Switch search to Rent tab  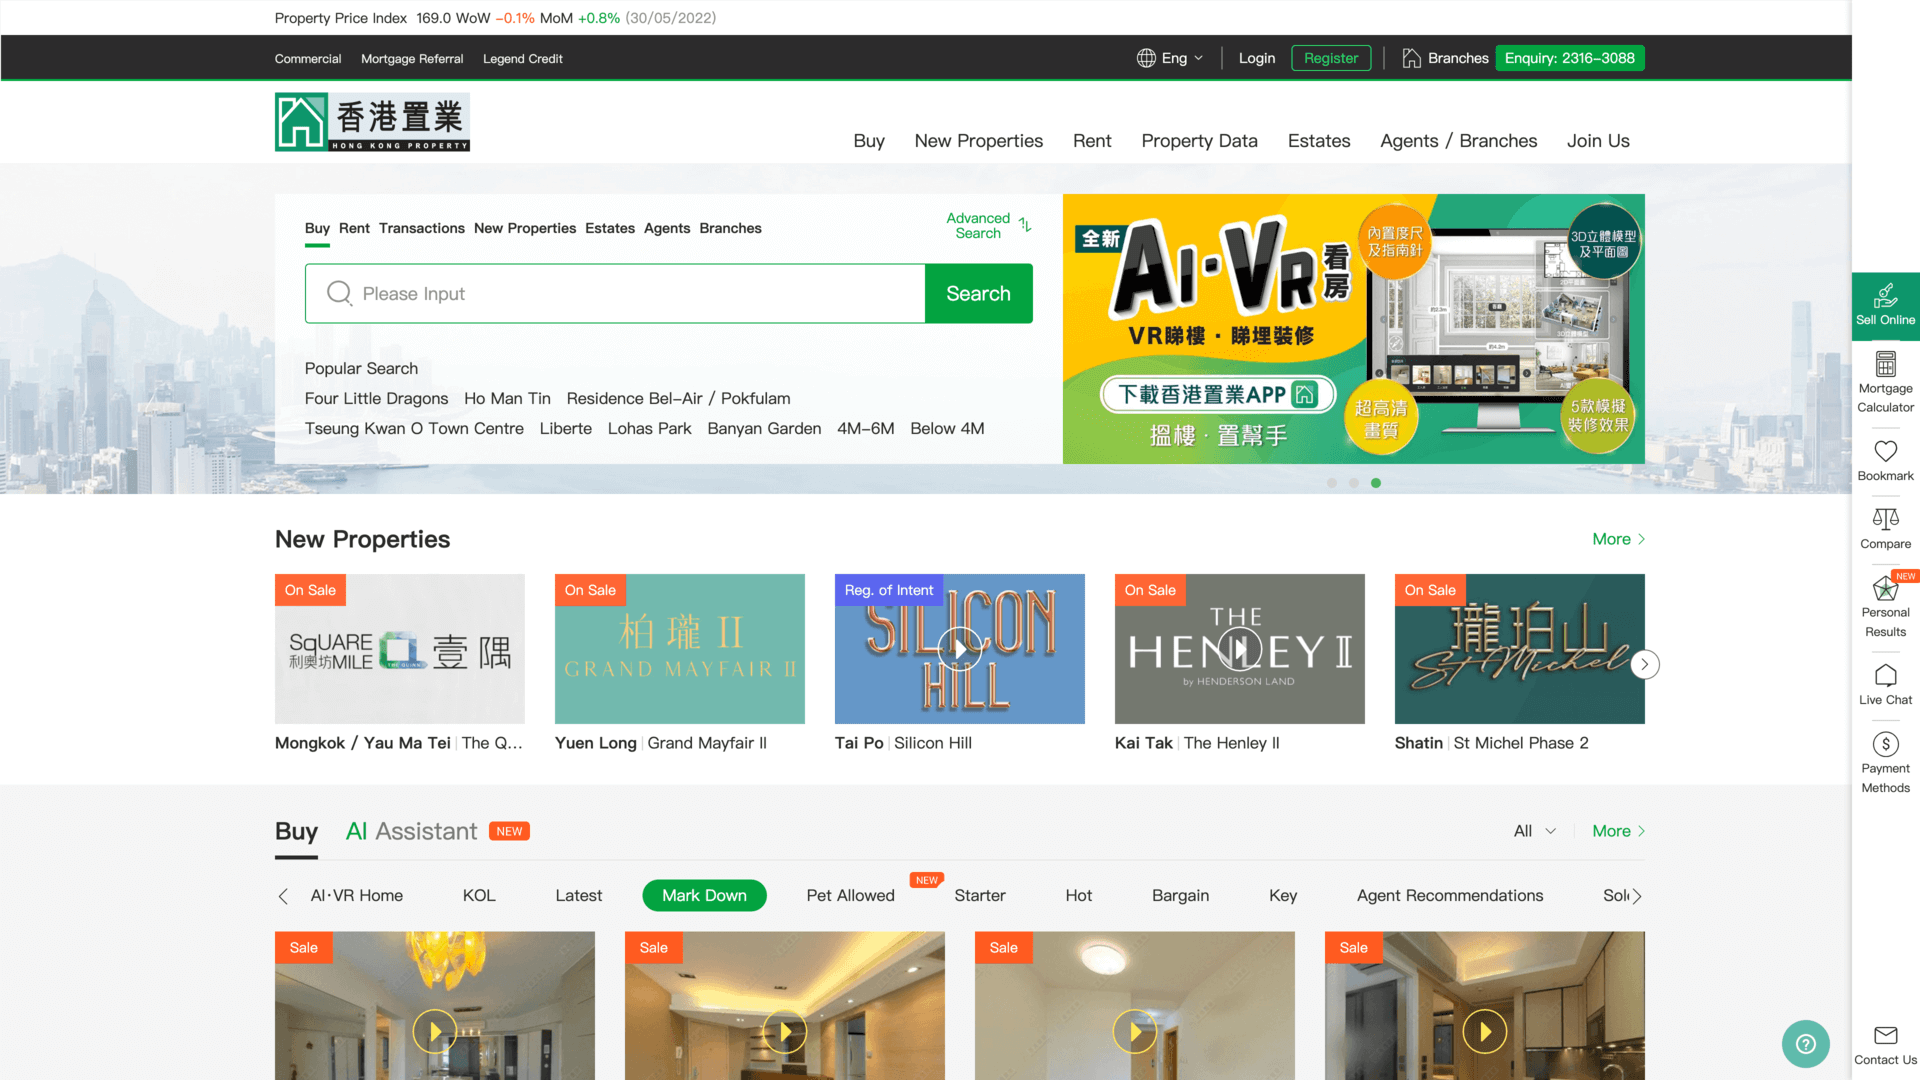354,228
